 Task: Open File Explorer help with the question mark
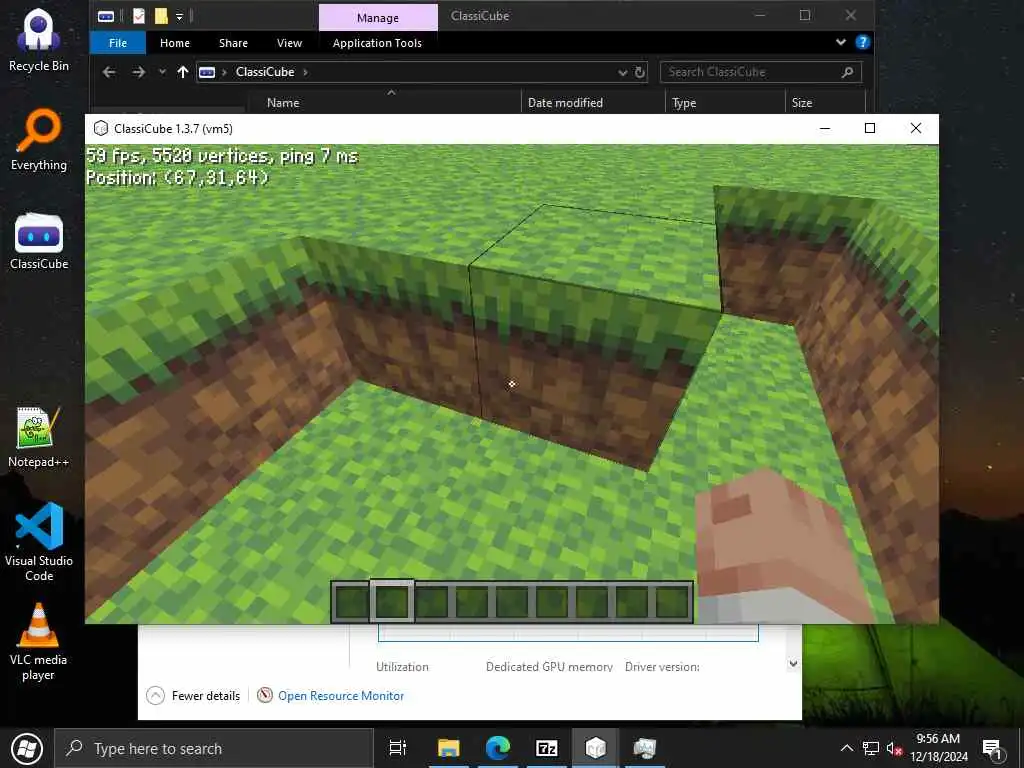863,42
